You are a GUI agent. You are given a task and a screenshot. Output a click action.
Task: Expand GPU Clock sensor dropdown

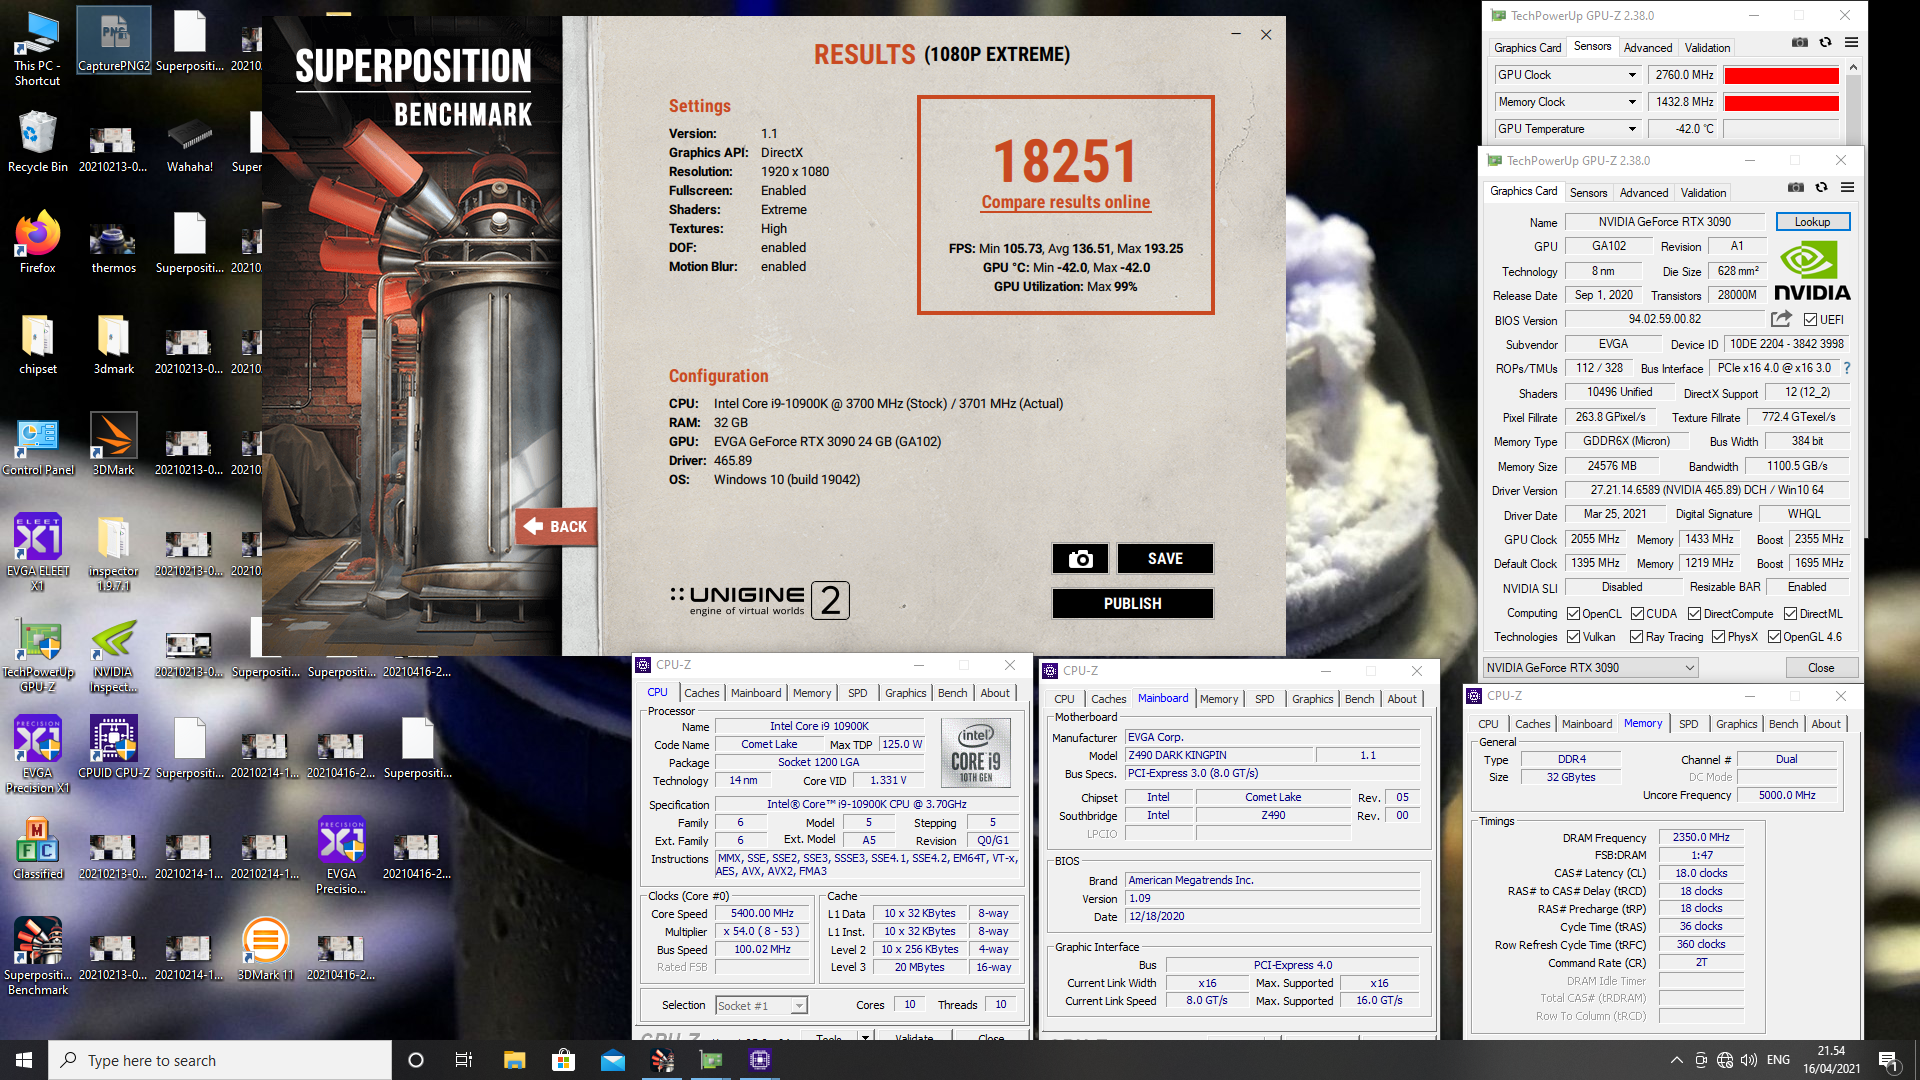point(1632,75)
